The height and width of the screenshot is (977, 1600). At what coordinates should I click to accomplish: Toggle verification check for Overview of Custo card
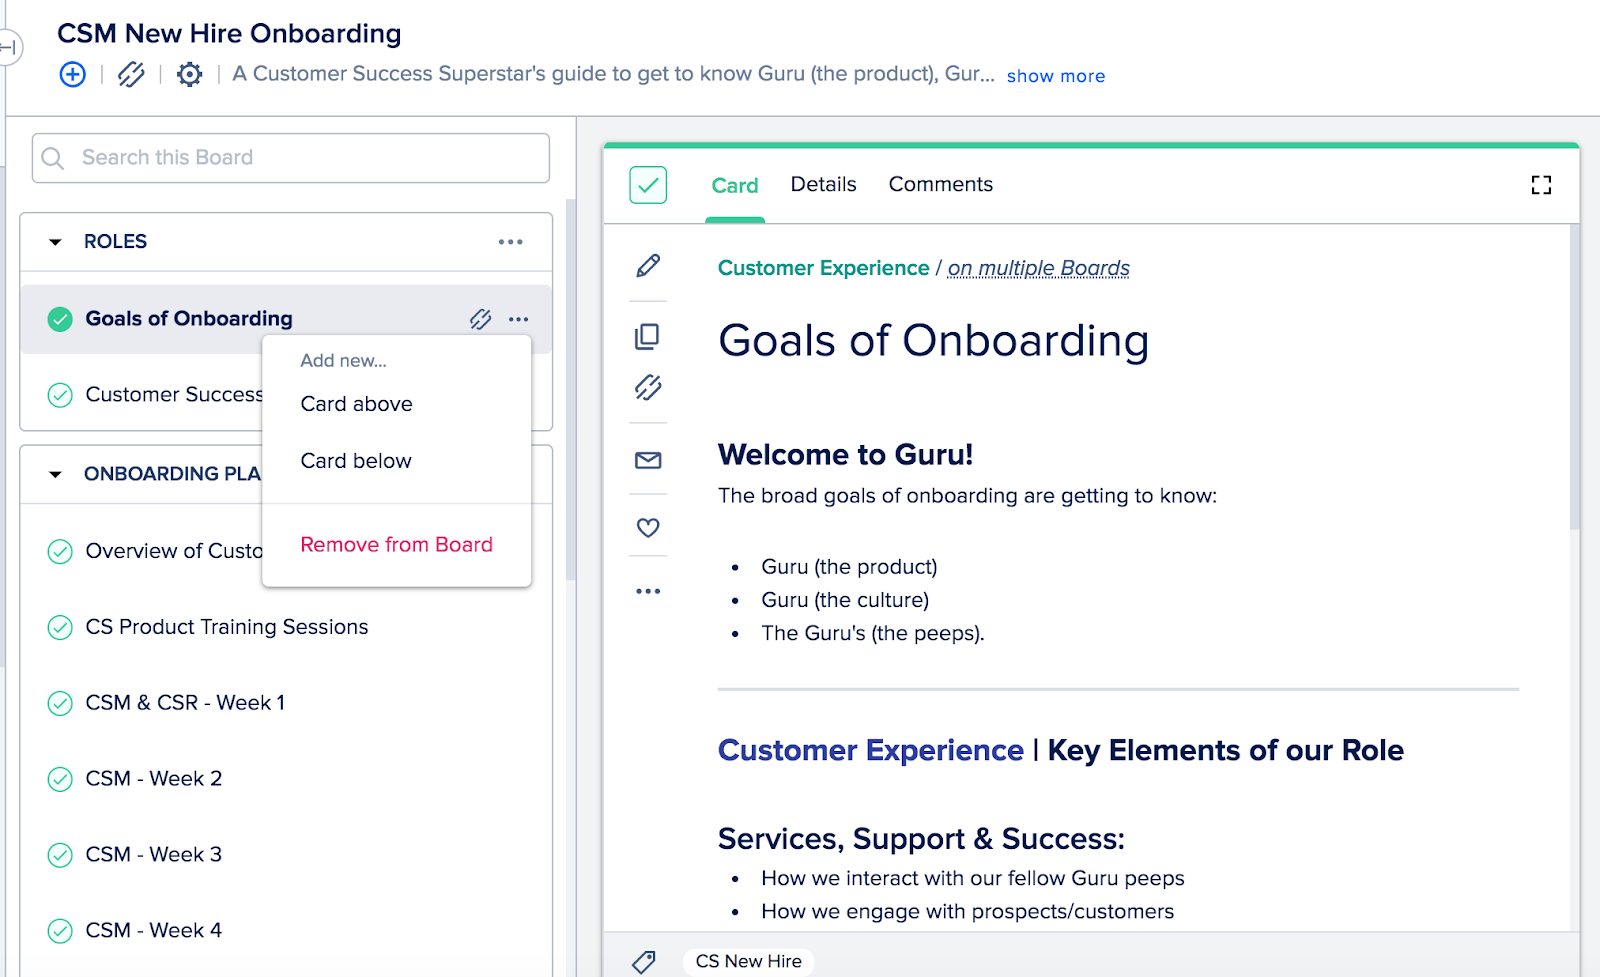(x=60, y=551)
